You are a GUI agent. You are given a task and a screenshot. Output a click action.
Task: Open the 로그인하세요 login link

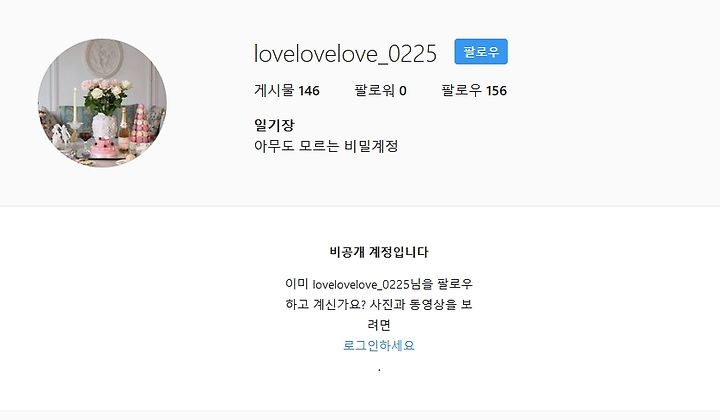click(x=379, y=345)
